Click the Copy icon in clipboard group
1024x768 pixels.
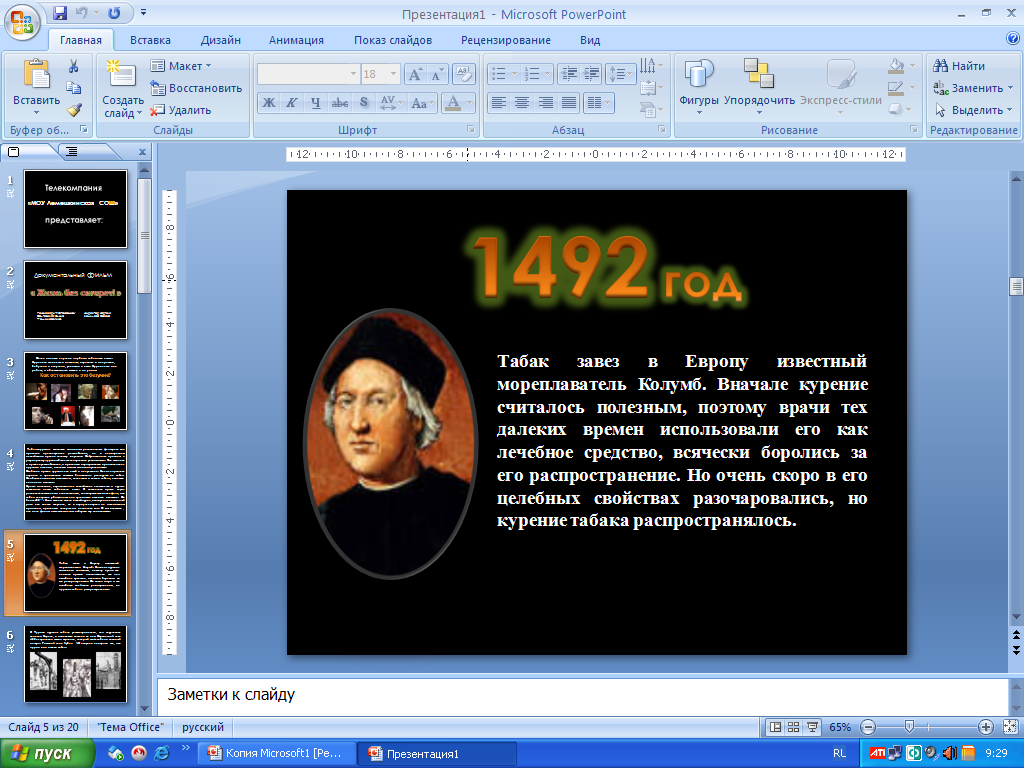coord(73,88)
